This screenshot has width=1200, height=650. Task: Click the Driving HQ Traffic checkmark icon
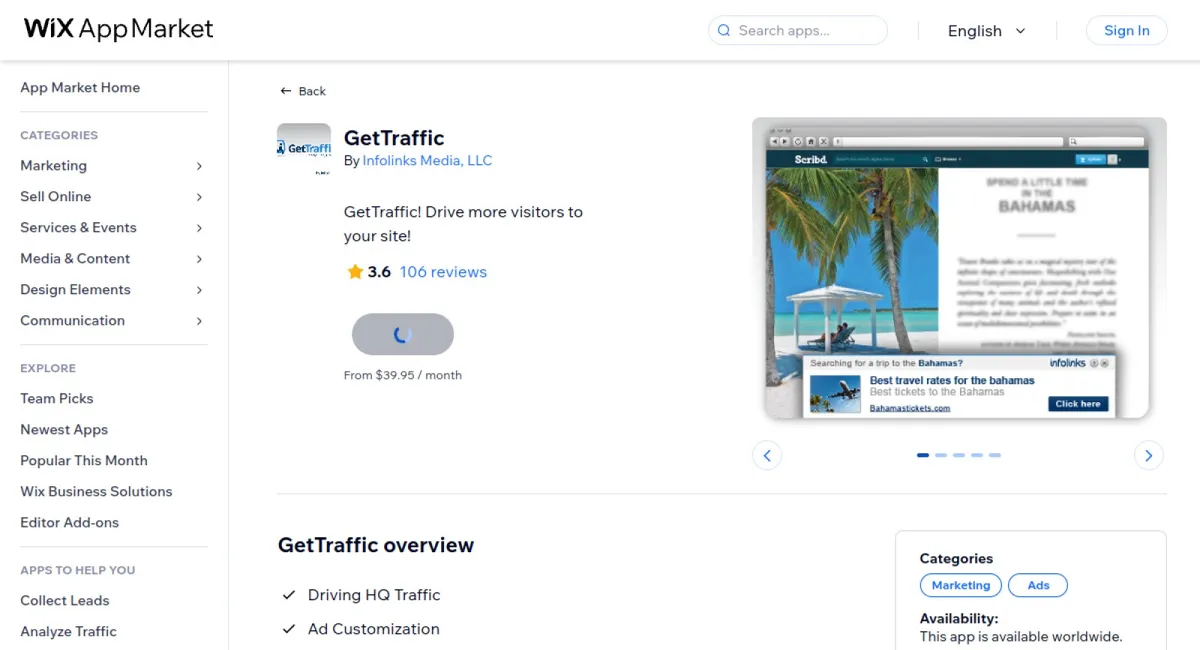click(289, 595)
